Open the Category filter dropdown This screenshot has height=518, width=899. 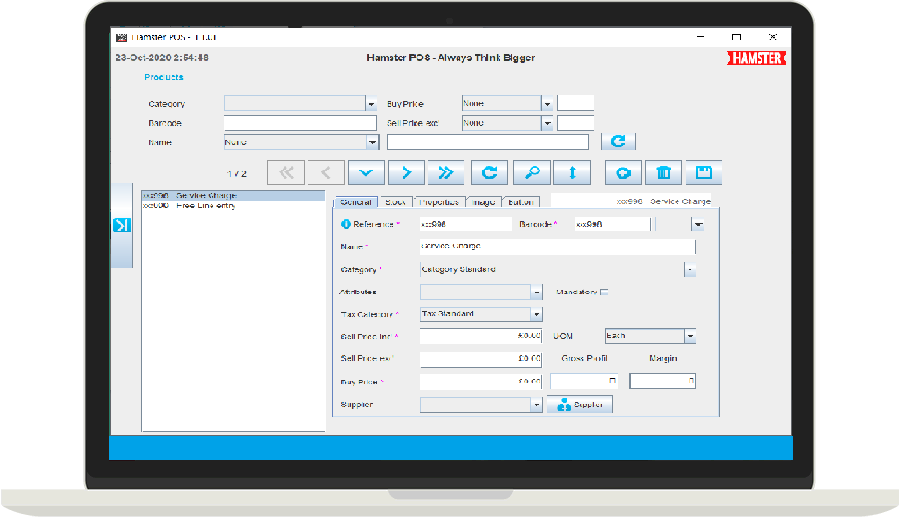[x=371, y=104]
